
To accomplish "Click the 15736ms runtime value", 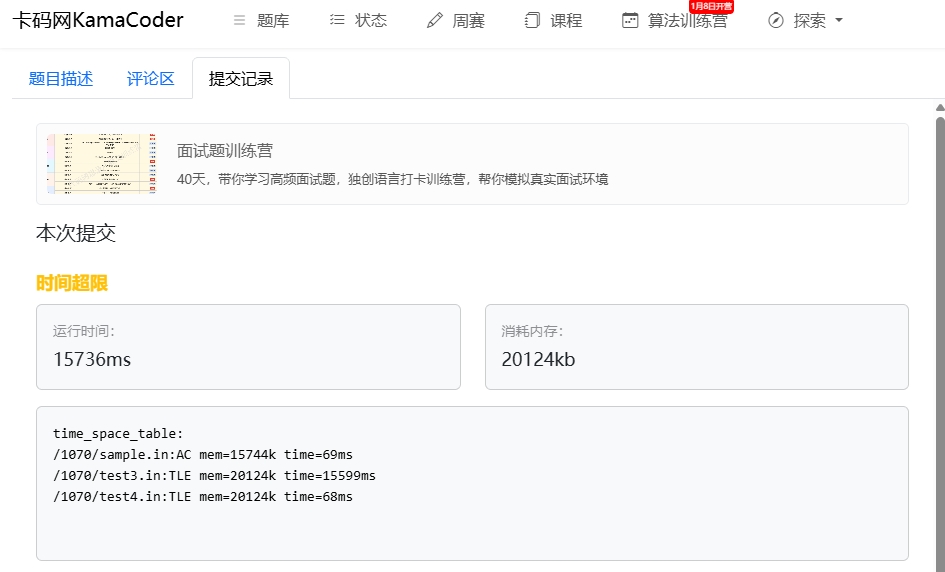I will pos(92,359).
